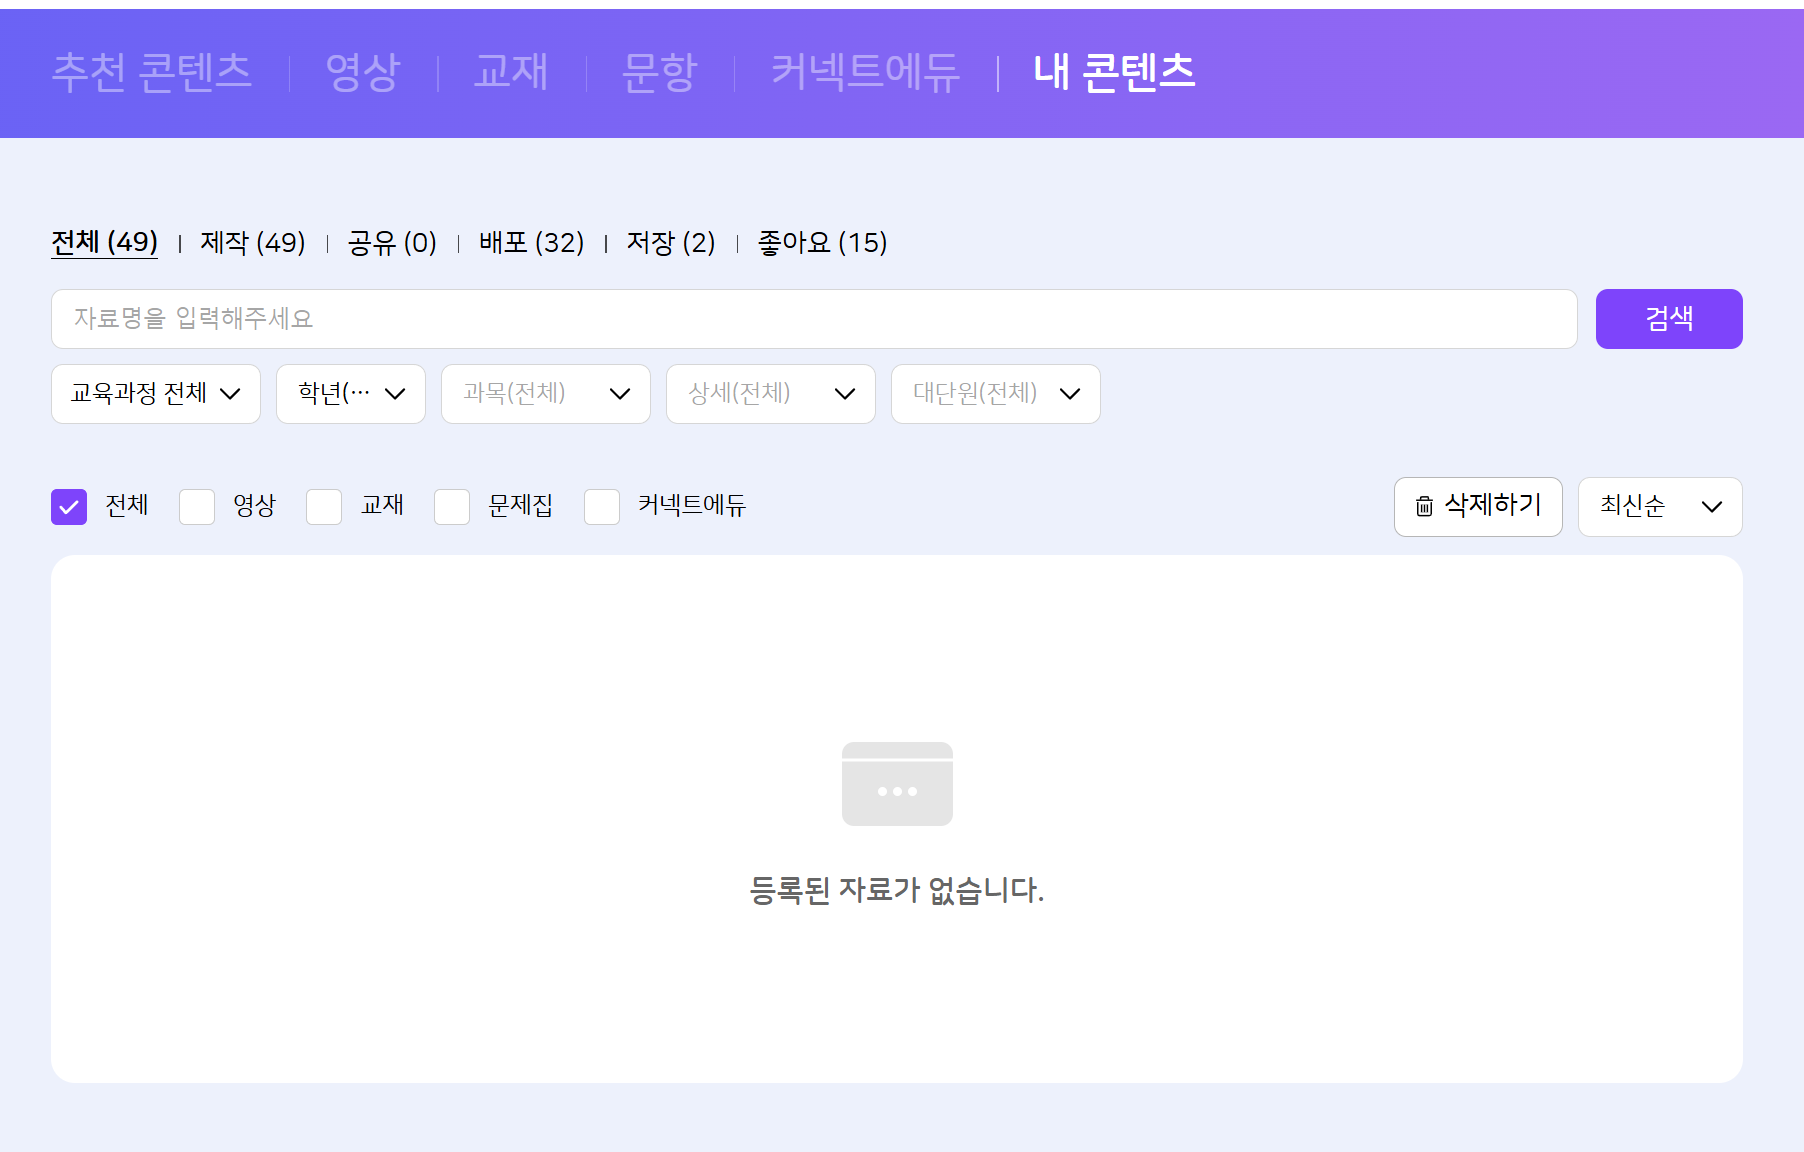The height and width of the screenshot is (1152, 1804).
Task: Click the empty content placeholder icon
Action: click(897, 784)
